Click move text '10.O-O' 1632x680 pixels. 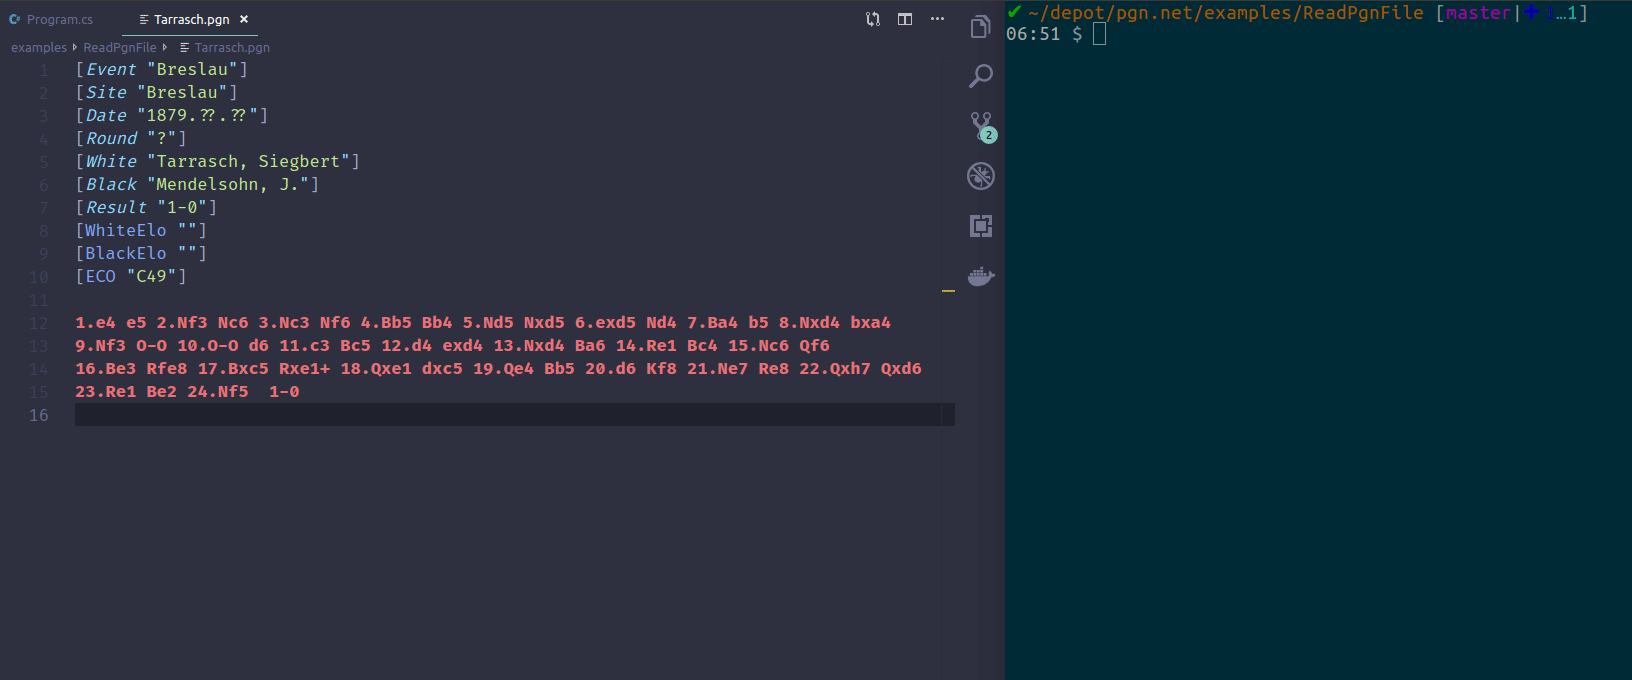[x=208, y=346]
